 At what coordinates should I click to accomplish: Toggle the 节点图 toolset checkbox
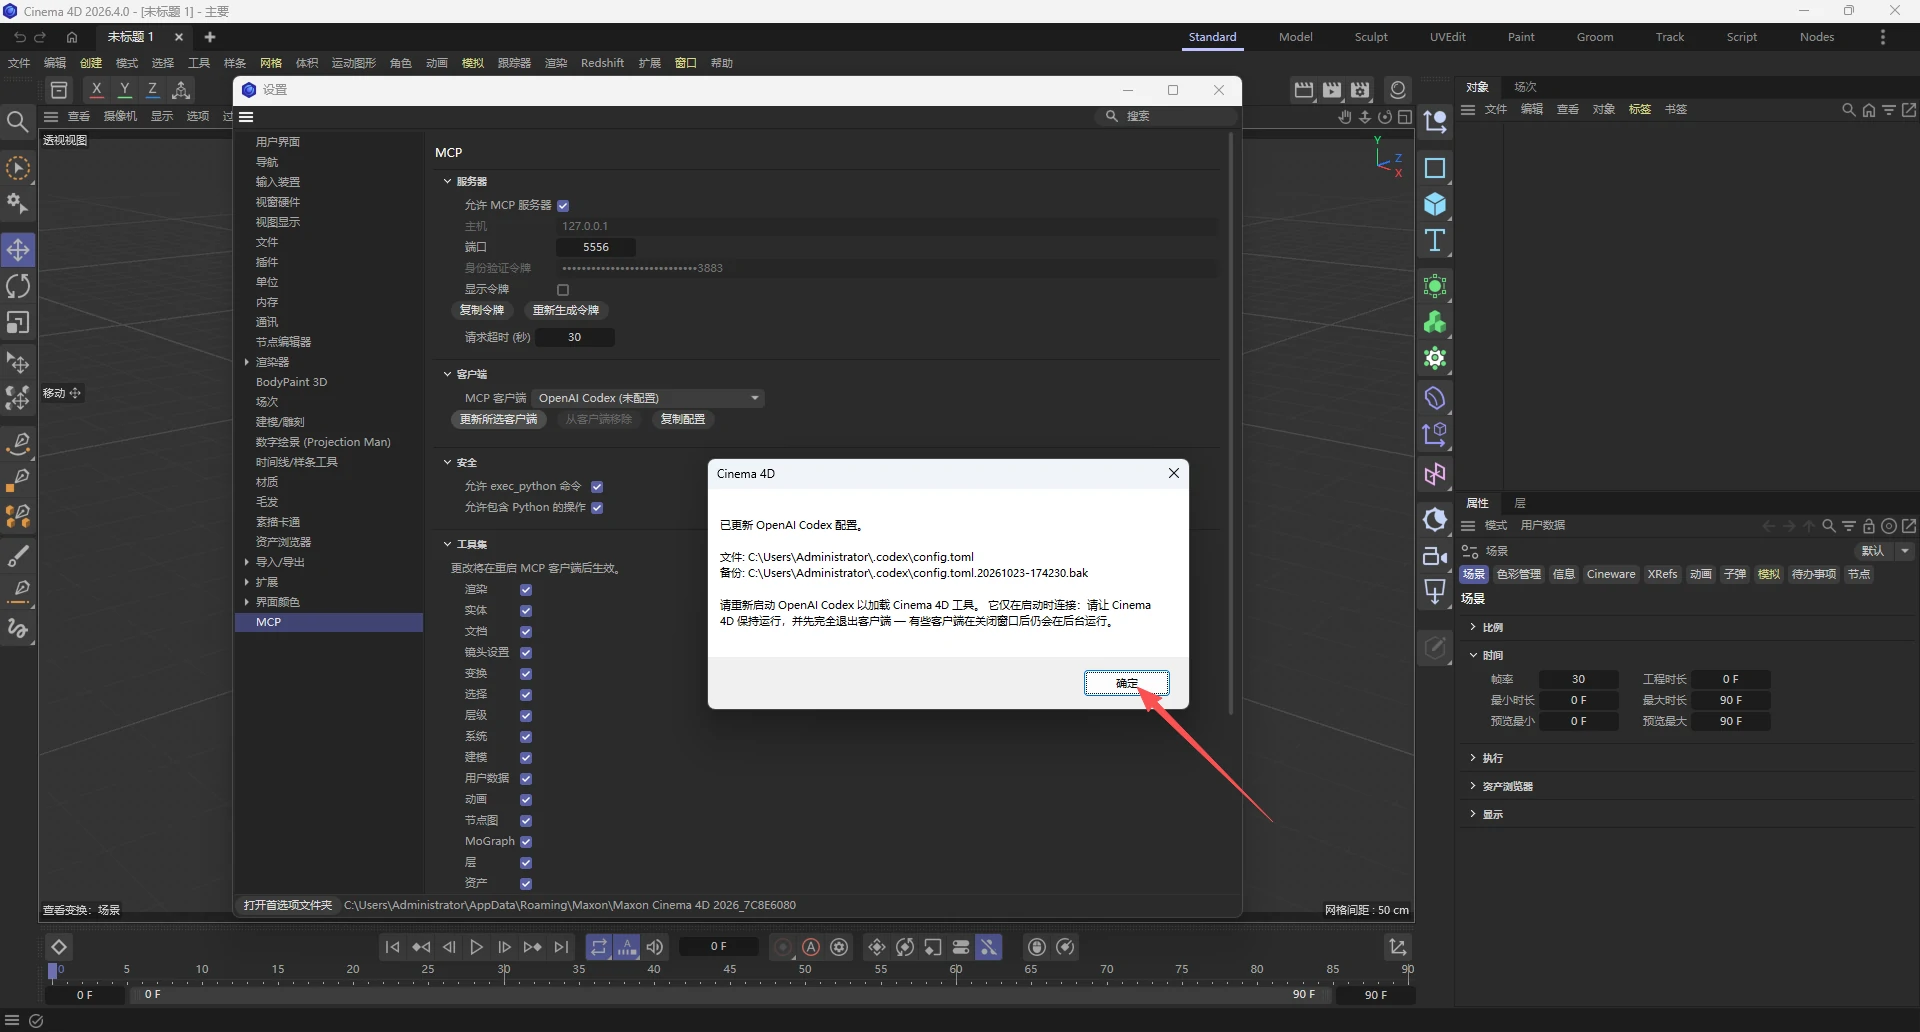pos(526,821)
